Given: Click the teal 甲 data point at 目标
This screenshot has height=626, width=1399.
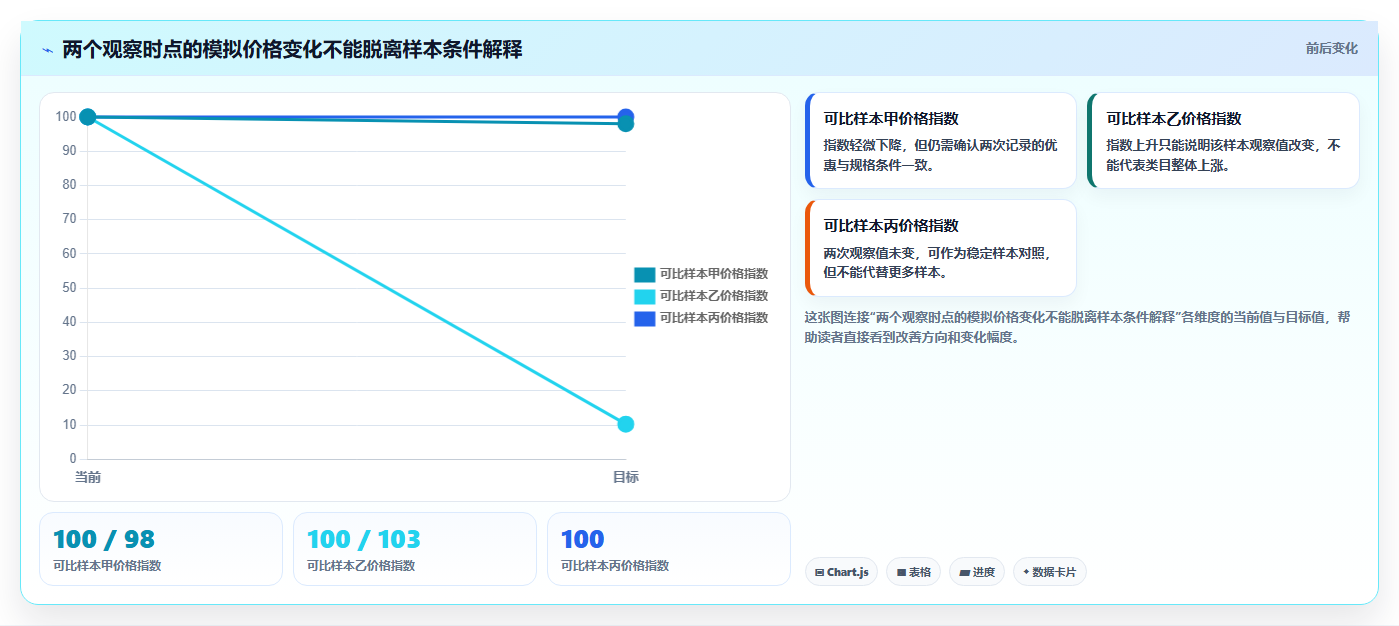Looking at the screenshot, I should click(x=626, y=124).
